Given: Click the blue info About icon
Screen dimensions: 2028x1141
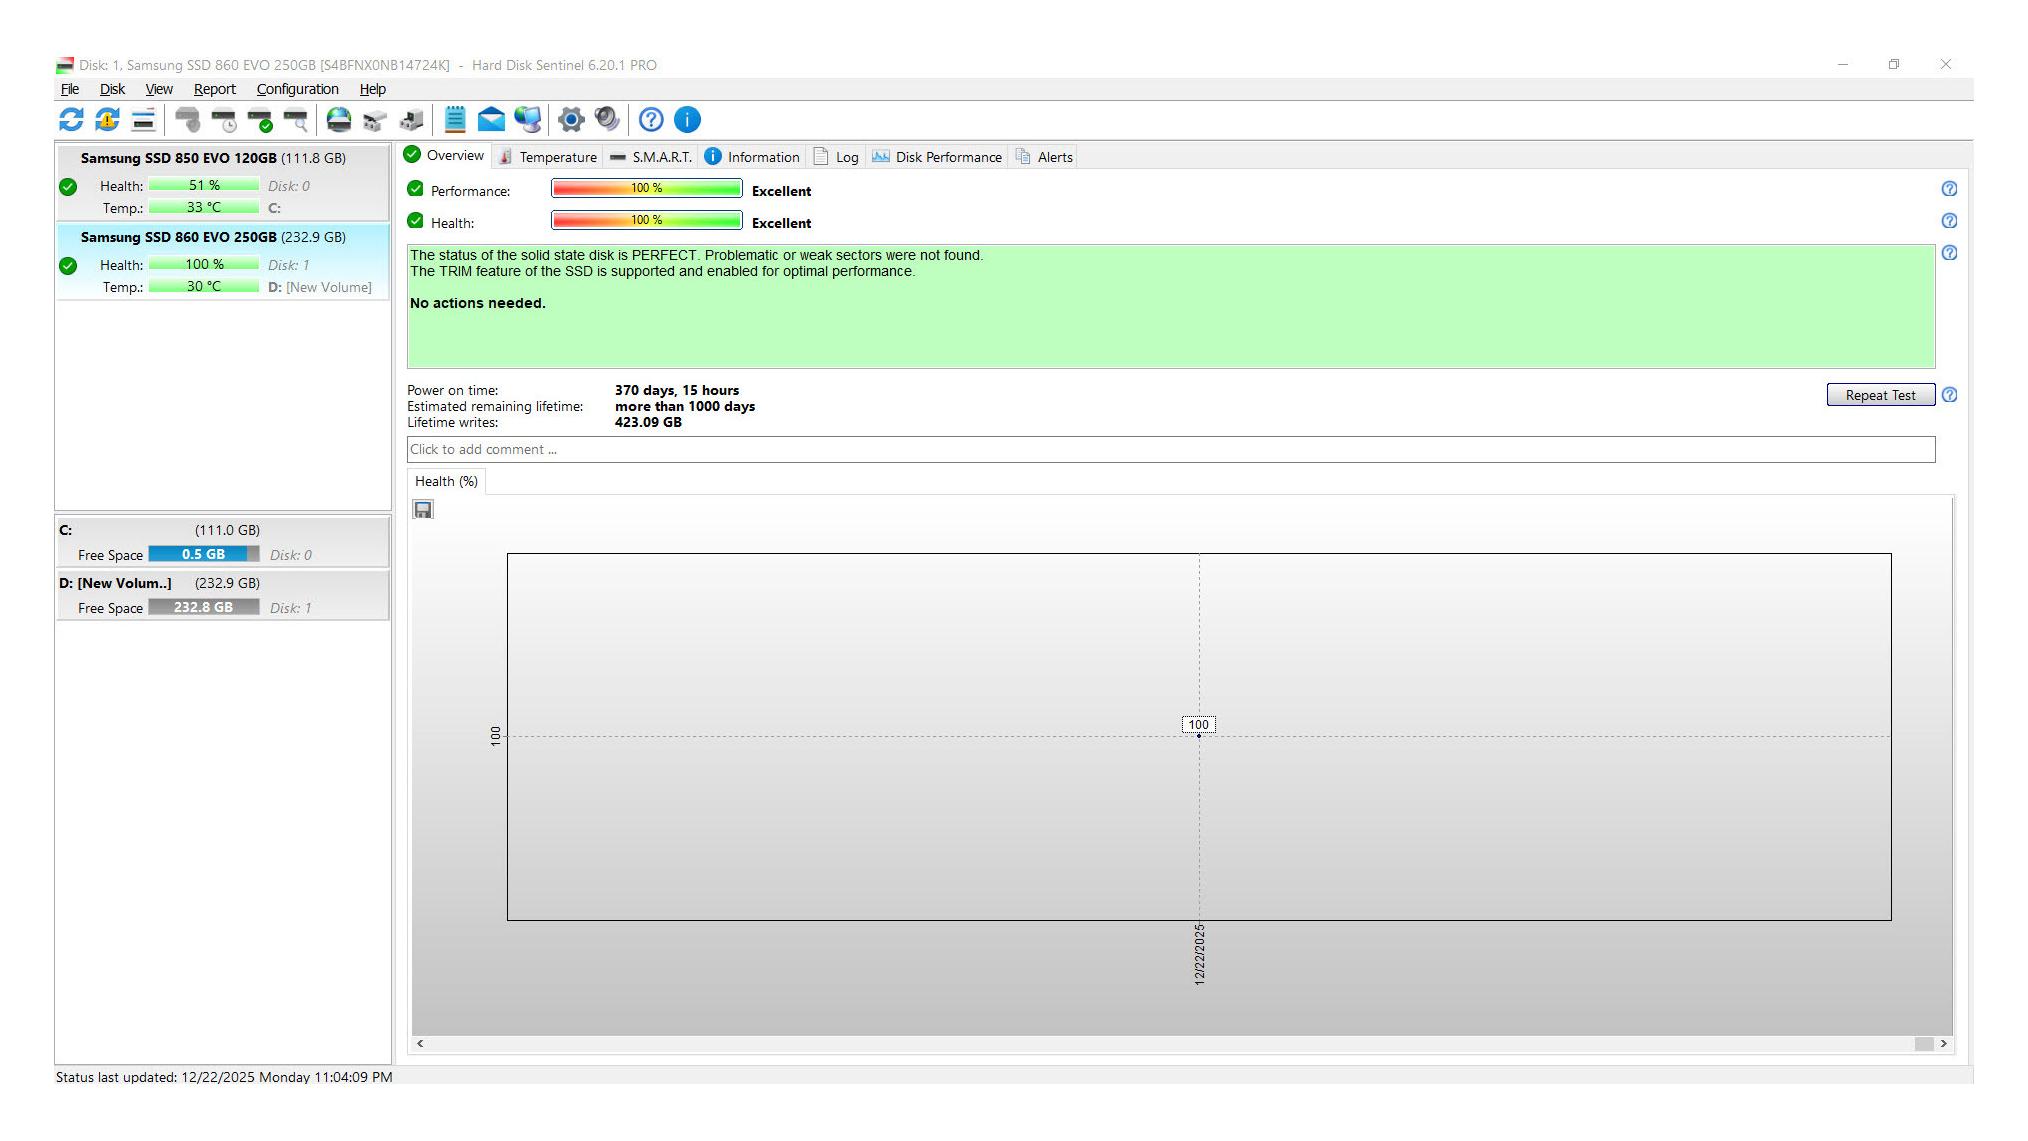Looking at the screenshot, I should [x=687, y=120].
